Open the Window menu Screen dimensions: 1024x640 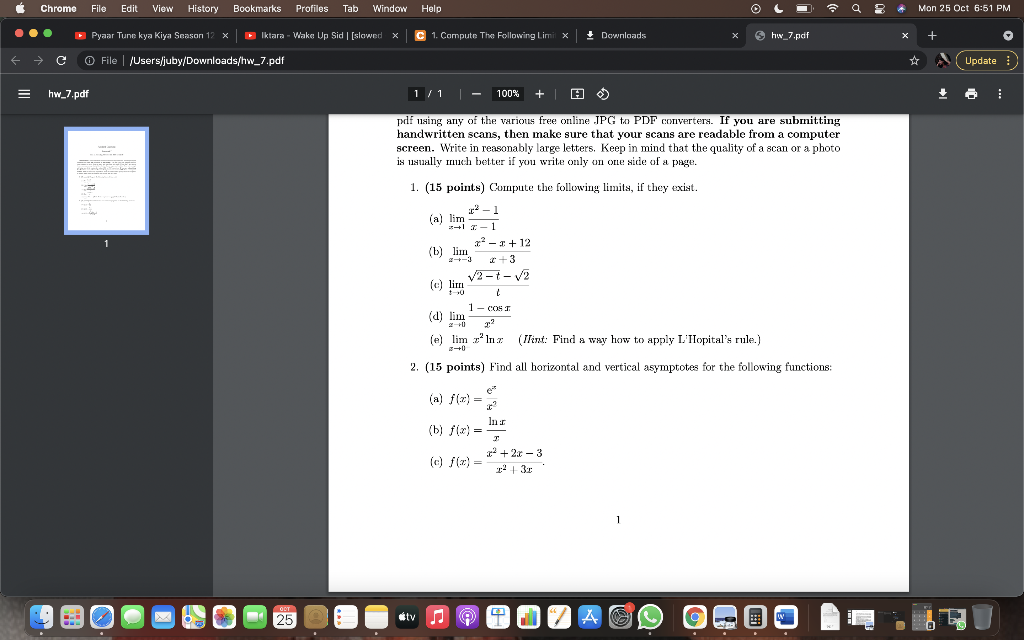tap(390, 8)
